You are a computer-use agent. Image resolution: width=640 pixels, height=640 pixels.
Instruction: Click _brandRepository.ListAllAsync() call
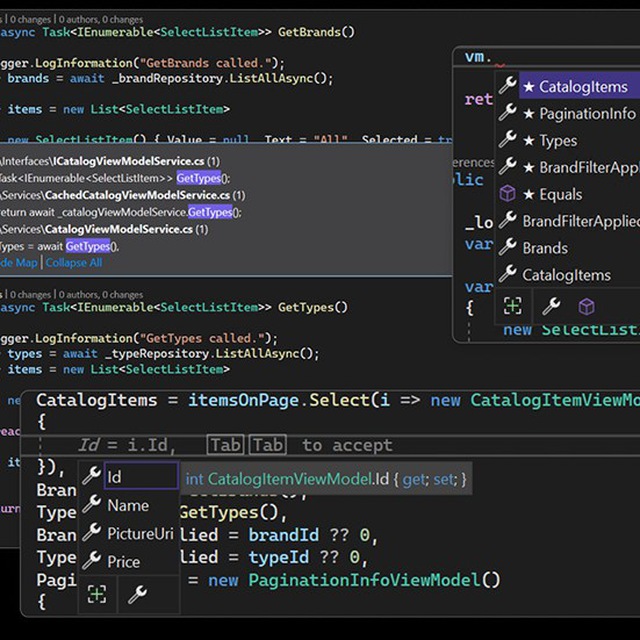tap(220, 78)
